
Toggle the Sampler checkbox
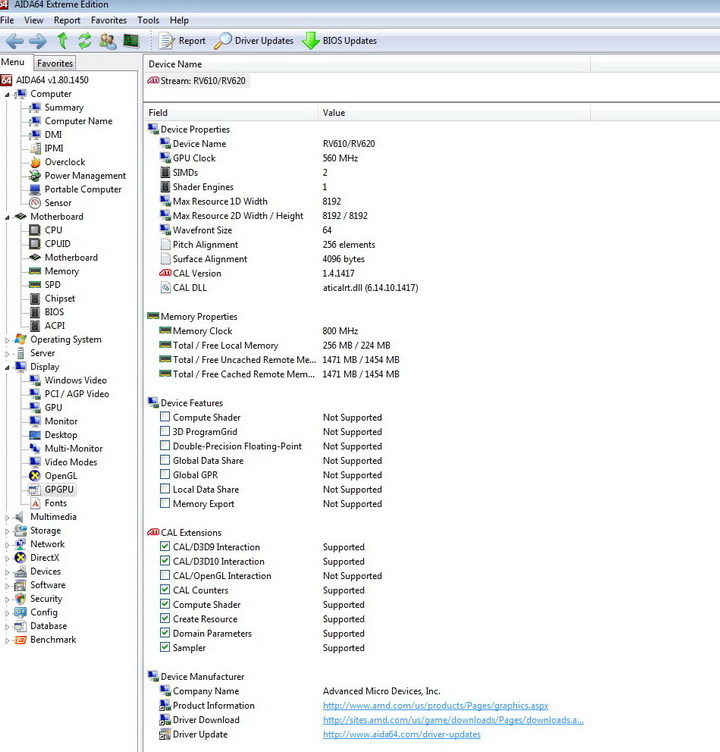[x=165, y=646]
